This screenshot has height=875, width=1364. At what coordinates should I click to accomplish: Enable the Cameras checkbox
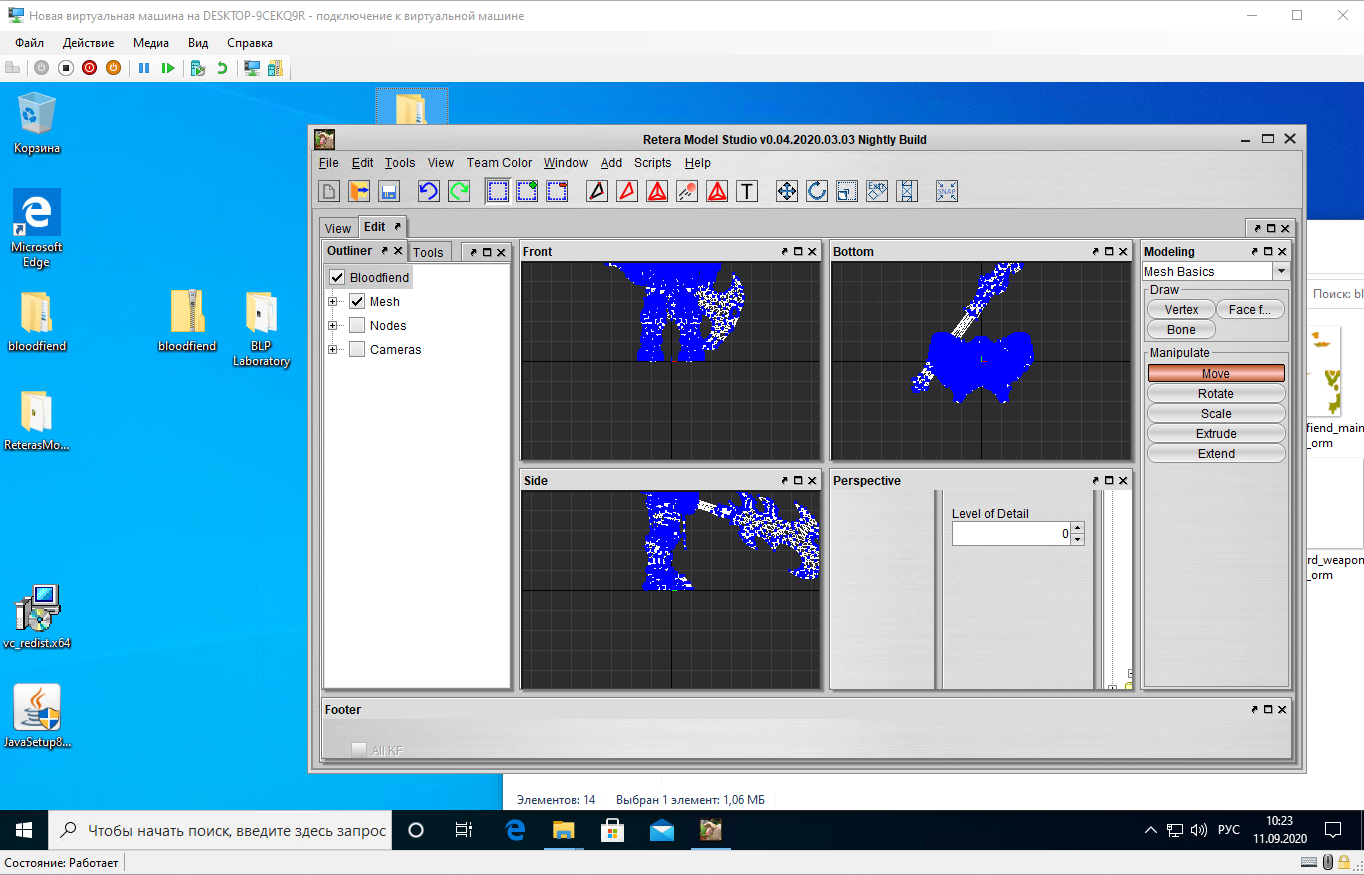tap(357, 349)
